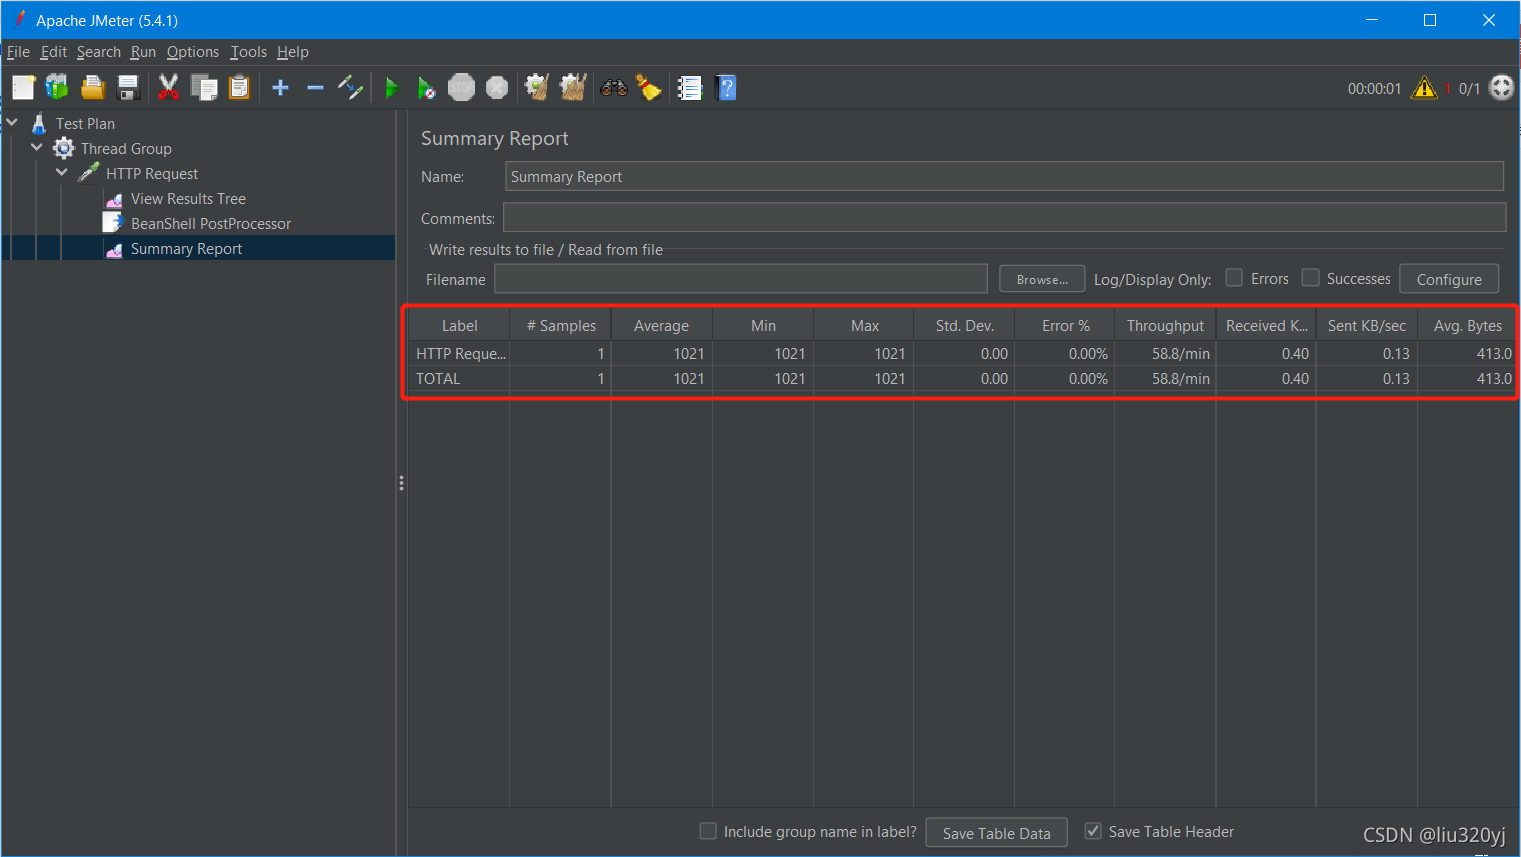This screenshot has height=857, width=1521.
Task: Click the Clear gear-broom icon
Action: pos(537,88)
